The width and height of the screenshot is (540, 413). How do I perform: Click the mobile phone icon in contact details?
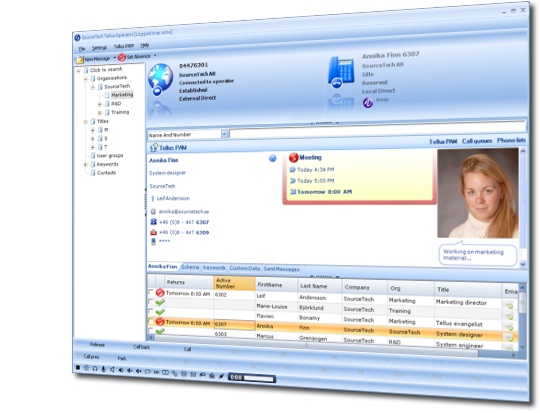154,241
